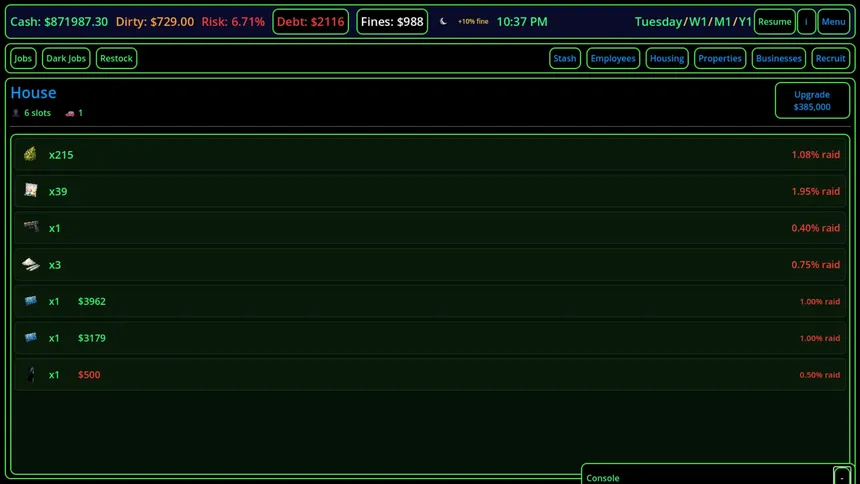Select the white powder x3 icon
Image resolution: width=860 pixels, height=484 pixels.
click(30, 265)
